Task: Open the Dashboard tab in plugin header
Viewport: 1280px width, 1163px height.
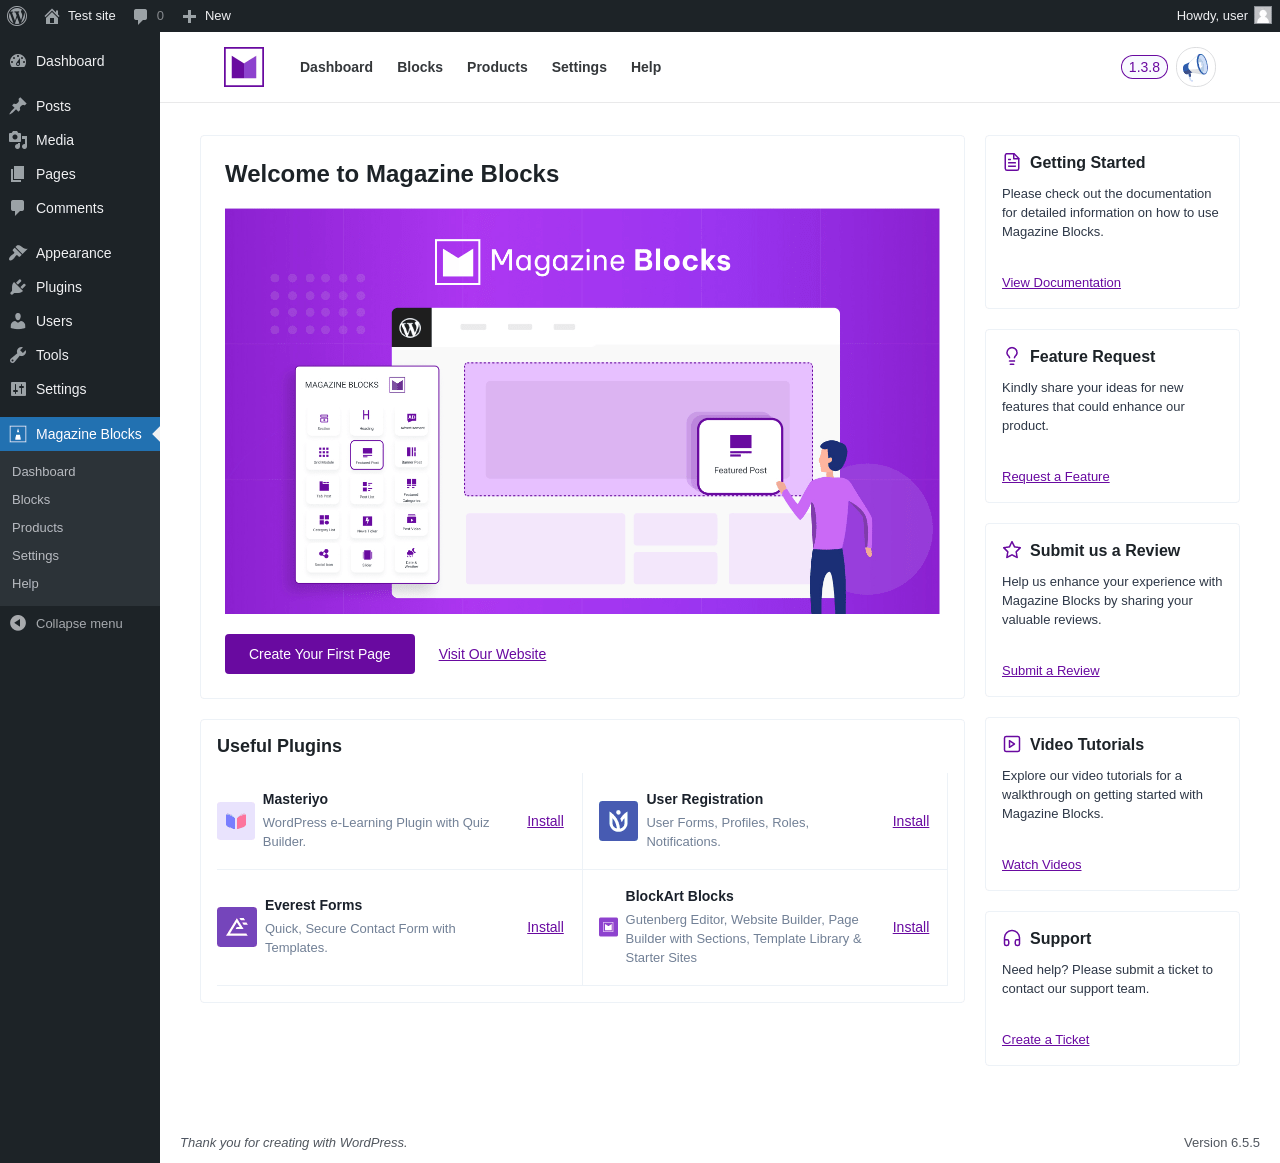Action: point(336,67)
